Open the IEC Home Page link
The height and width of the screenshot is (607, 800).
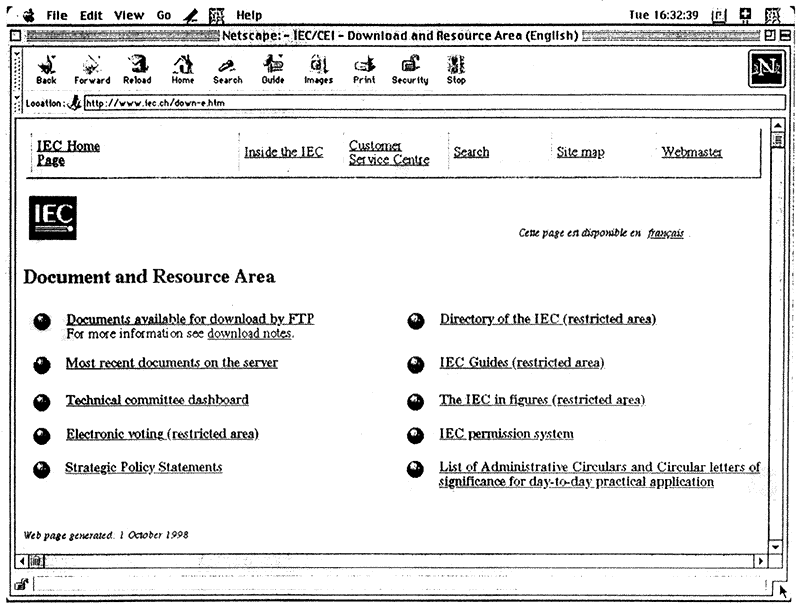tap(68, 153)
